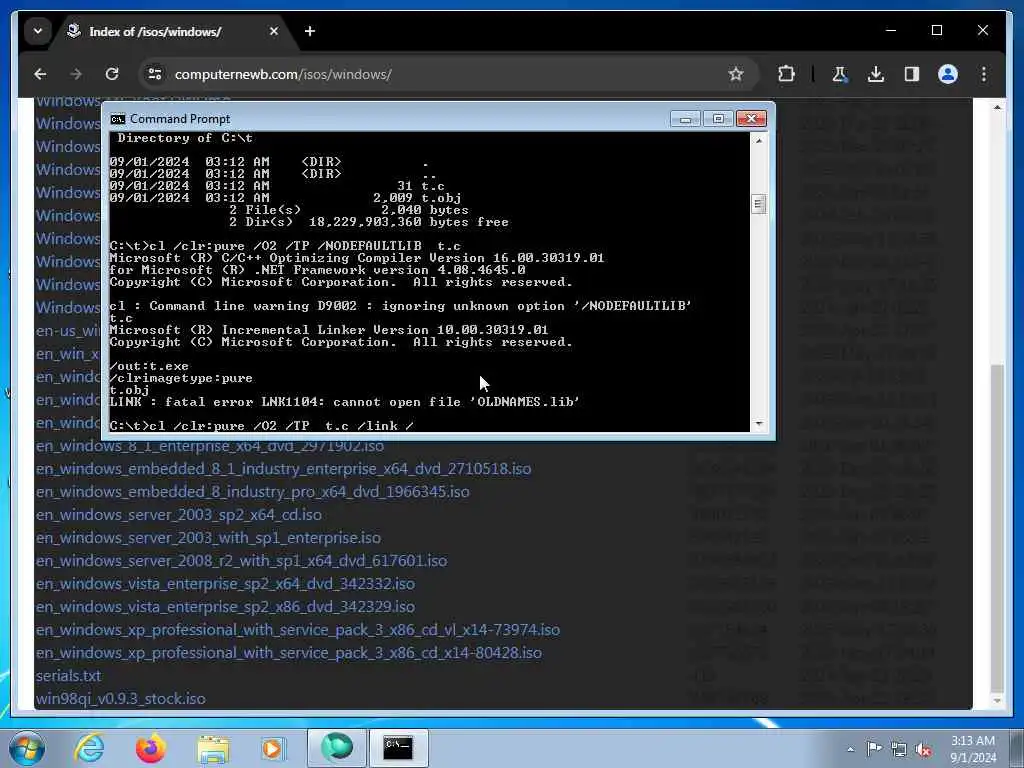This screenshot has height=768, width=1024.
Task: Open the Windows Start menu orb
Action: point(26,748)
